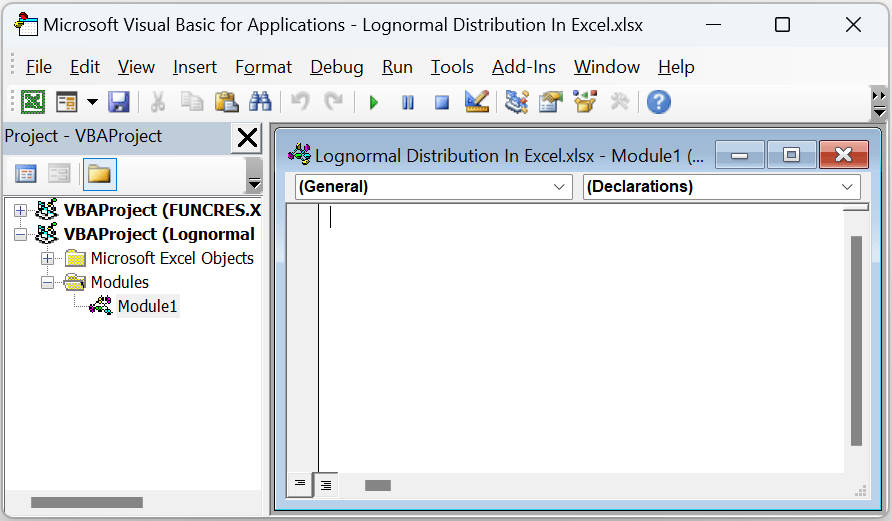Open the Help menu
Image resolution: width=892 pixels, height=521 pixels.
point(676,67)
